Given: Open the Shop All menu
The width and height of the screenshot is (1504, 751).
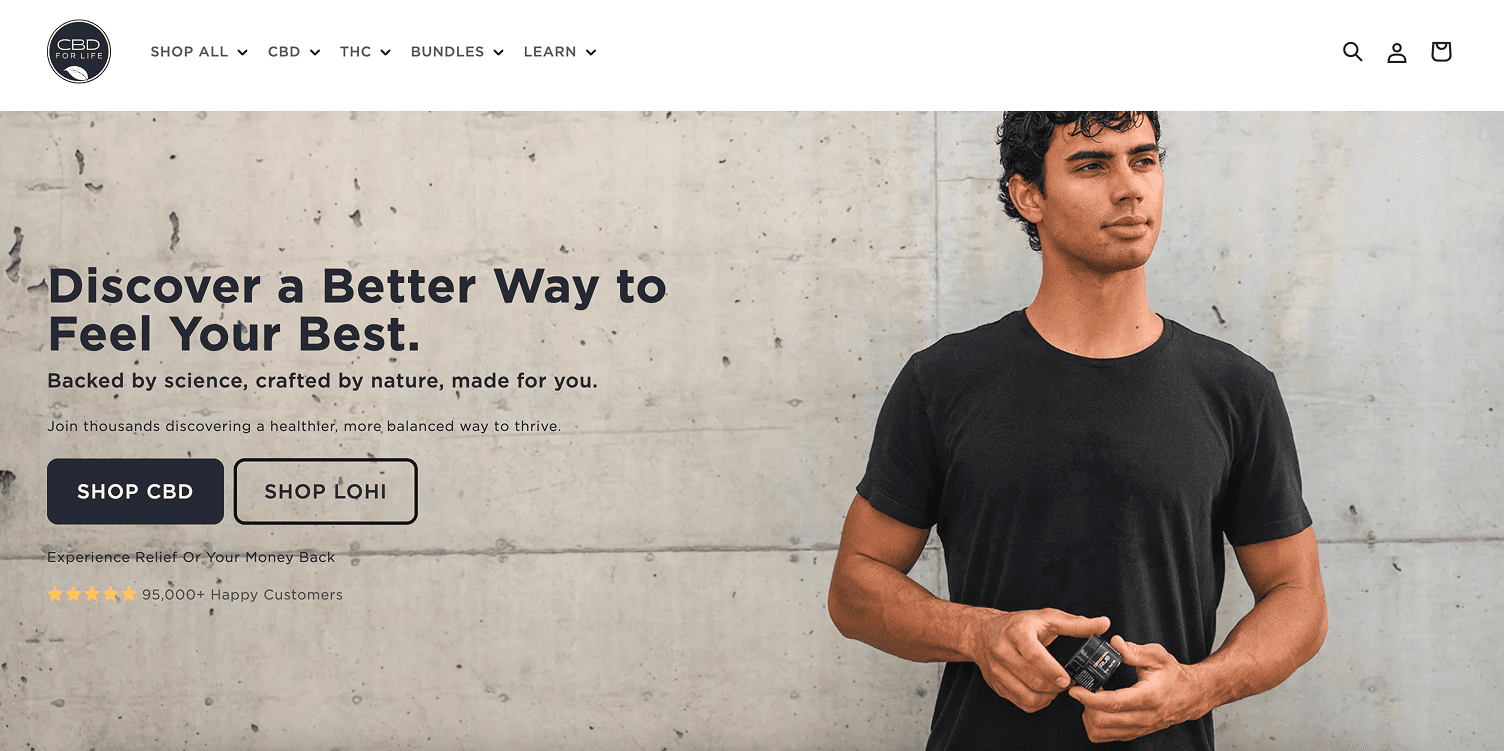Looking at the screenshot, I should click(x=199, y=52).
